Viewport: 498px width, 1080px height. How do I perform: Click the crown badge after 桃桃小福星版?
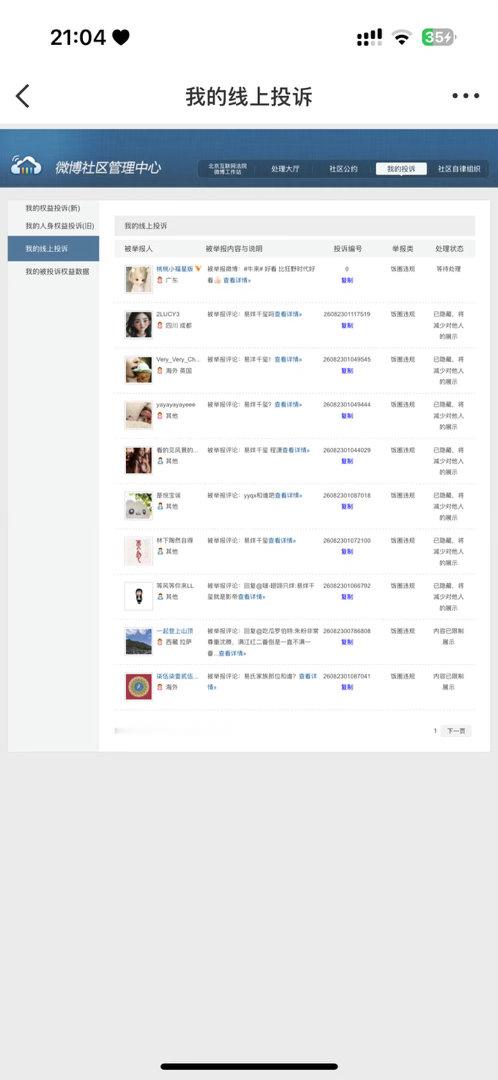coord(198,269)
